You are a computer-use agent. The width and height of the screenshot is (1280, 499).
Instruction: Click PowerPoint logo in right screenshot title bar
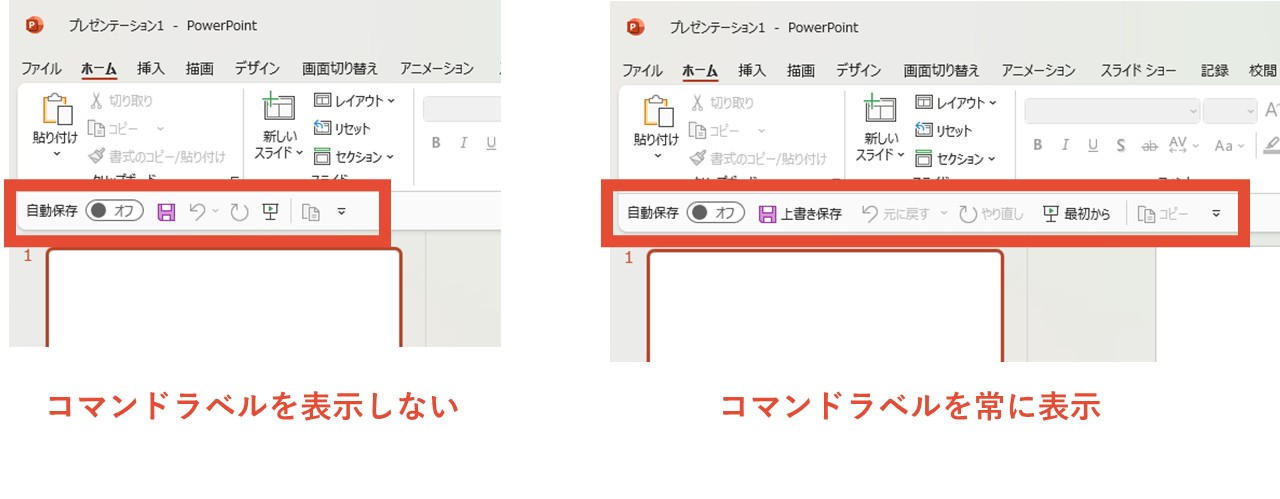[x=636, y=27]
